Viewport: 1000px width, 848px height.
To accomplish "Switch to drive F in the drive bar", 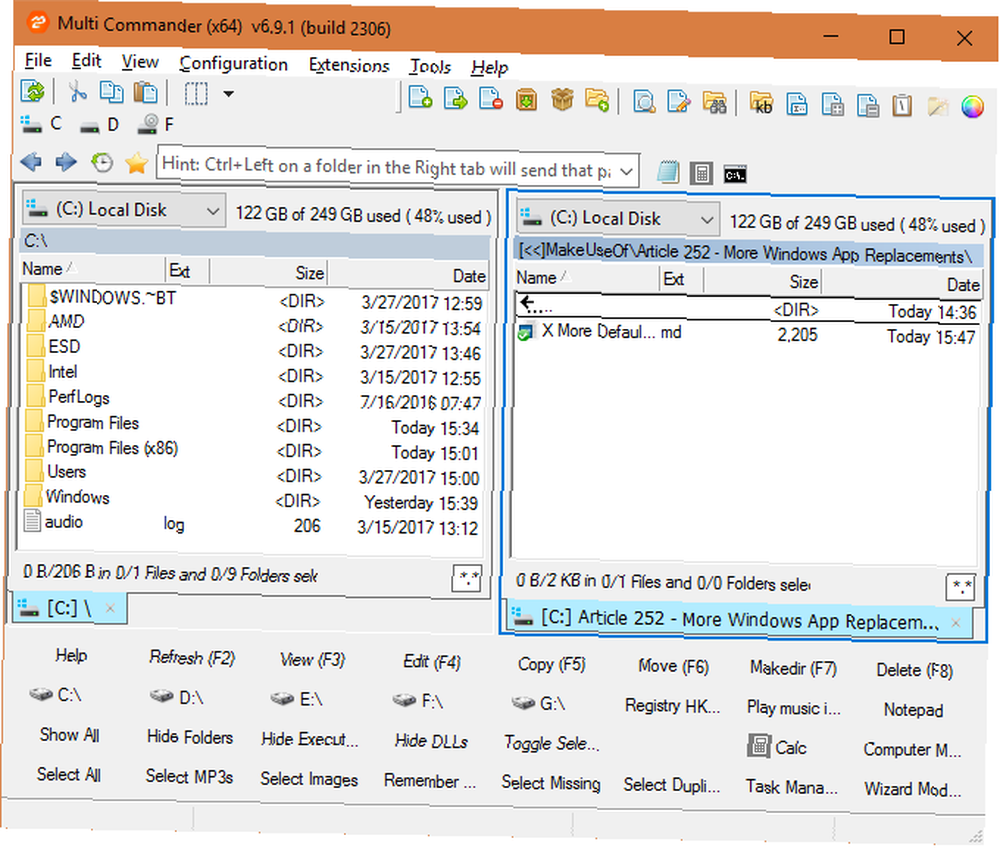I will (x=156, y=124).
